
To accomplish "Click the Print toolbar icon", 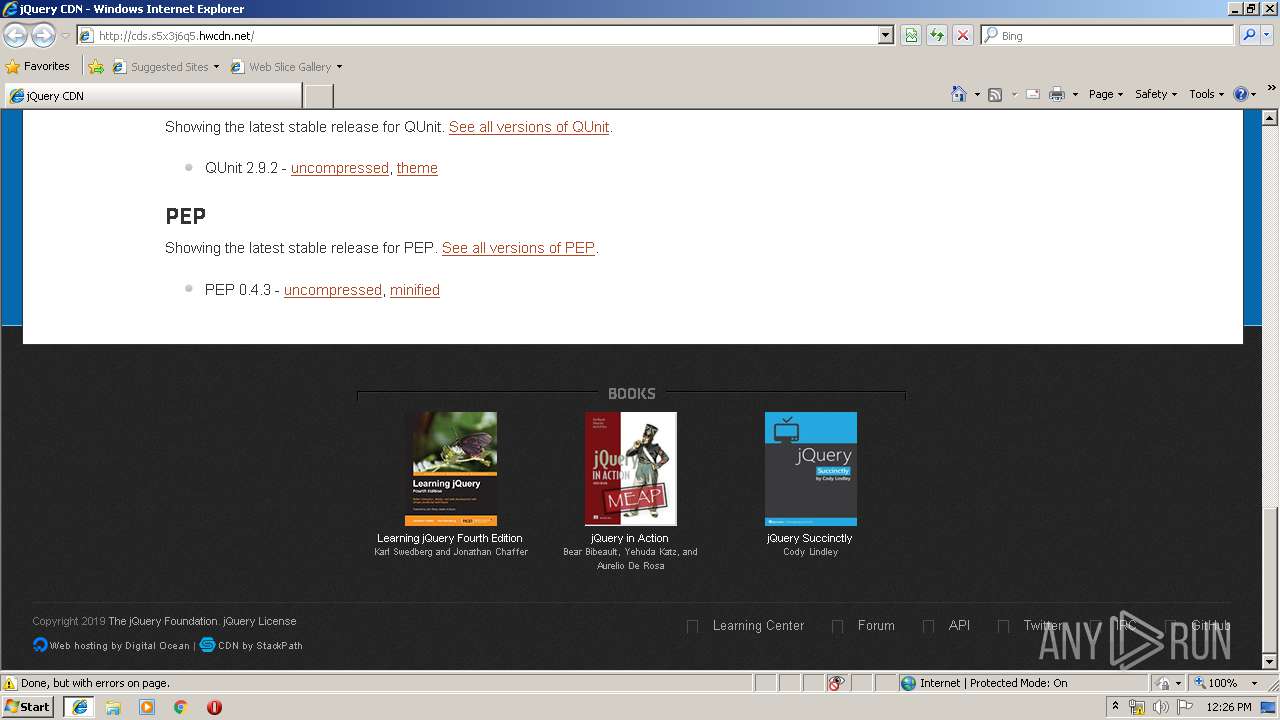I will coord(1057,94).
